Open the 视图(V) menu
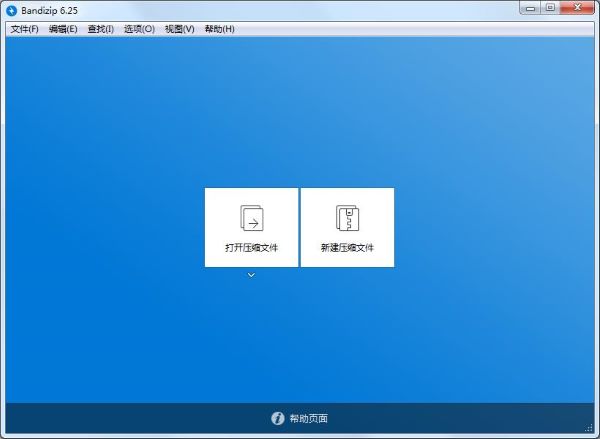The height and width of the screenshot is (439, 600). (179, 29)
